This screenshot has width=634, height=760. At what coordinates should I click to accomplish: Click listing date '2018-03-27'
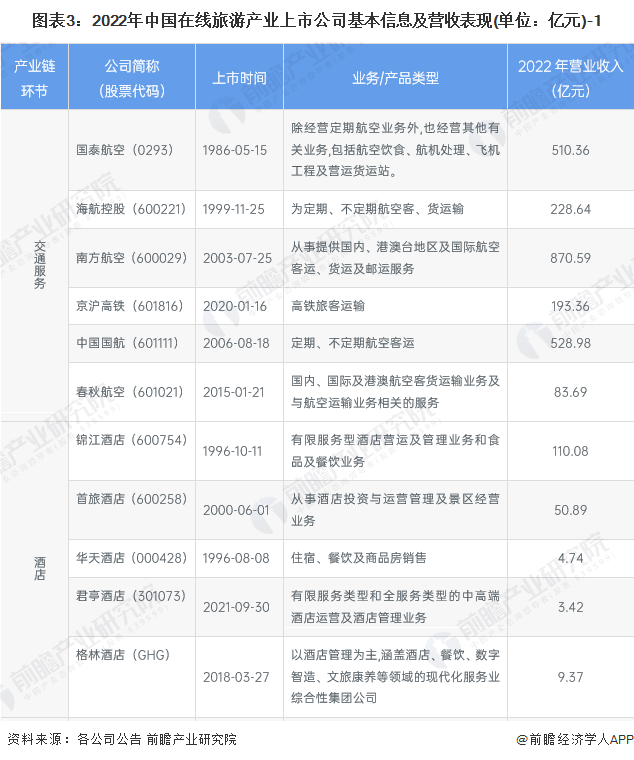click(236, 677)
